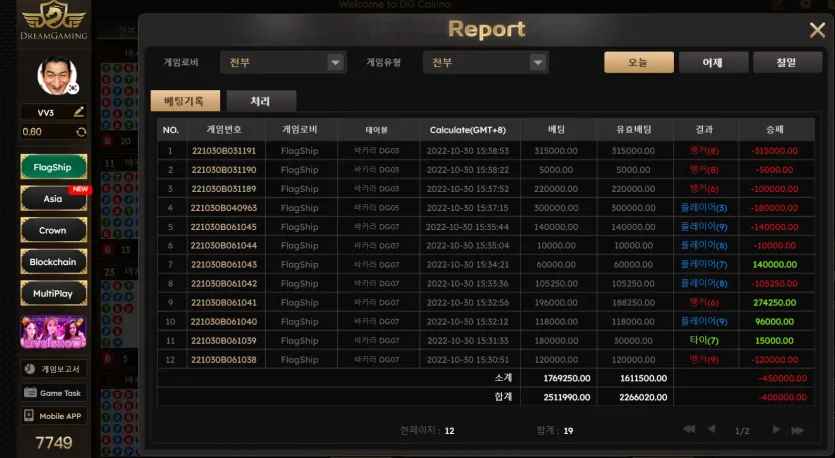Click game number 221030B061039

224,341
